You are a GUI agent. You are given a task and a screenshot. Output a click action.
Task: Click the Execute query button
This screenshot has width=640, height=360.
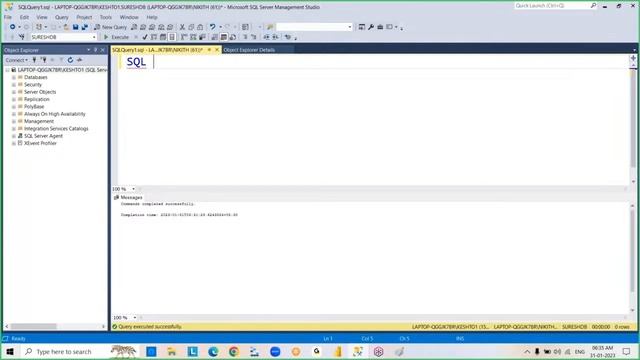click(116, 37)
